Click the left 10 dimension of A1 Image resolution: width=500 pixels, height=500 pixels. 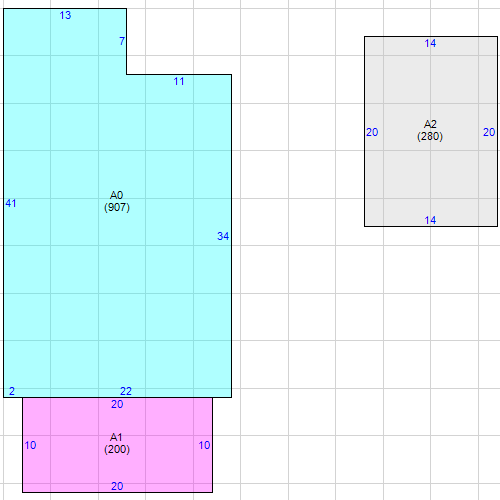coord(30,445)
